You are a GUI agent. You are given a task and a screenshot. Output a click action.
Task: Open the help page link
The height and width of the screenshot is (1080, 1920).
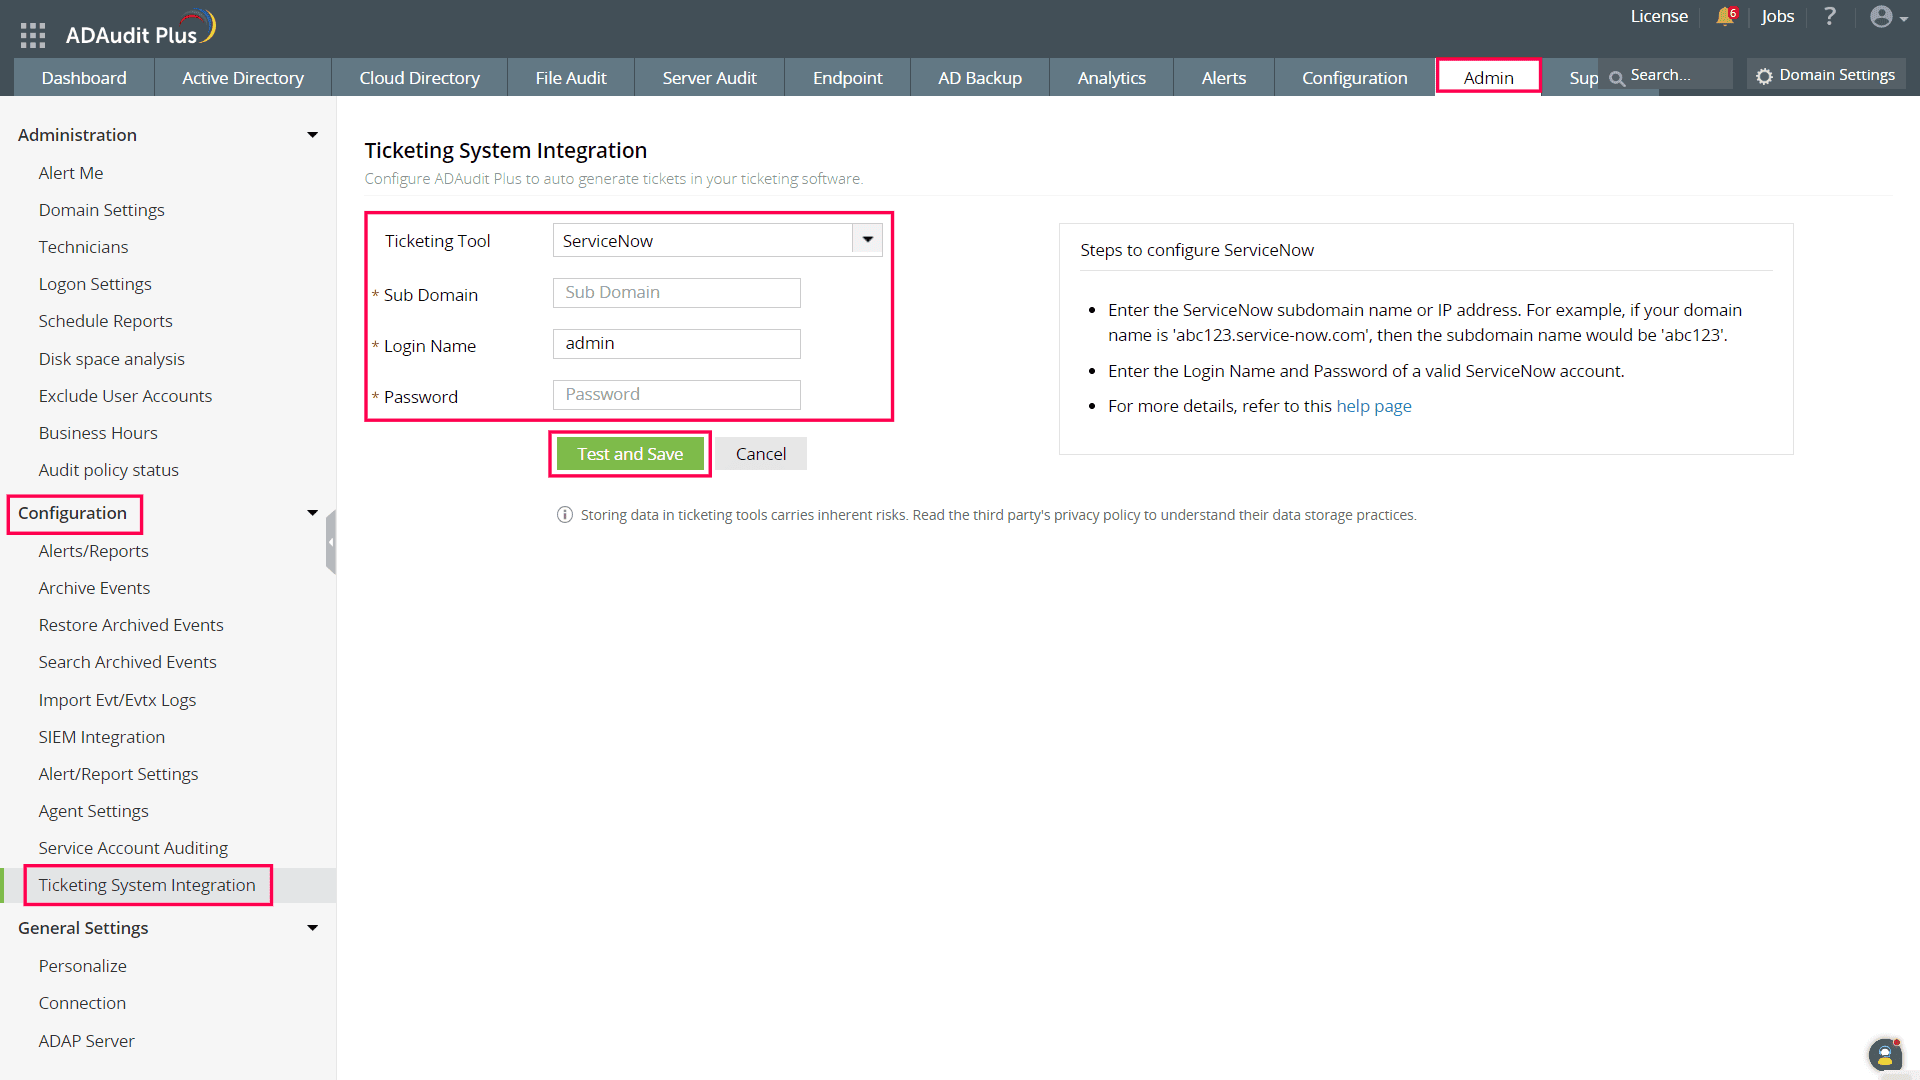coord(1373,406)
